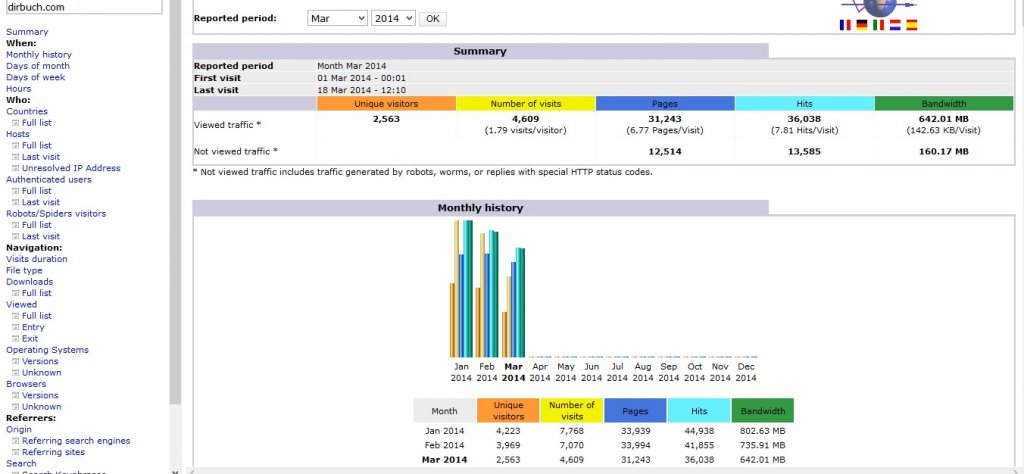This screenshot has width=1024, height=474.
Task: Click the Jan 2014 bars in the chart
Action: [x=462, y=289]
